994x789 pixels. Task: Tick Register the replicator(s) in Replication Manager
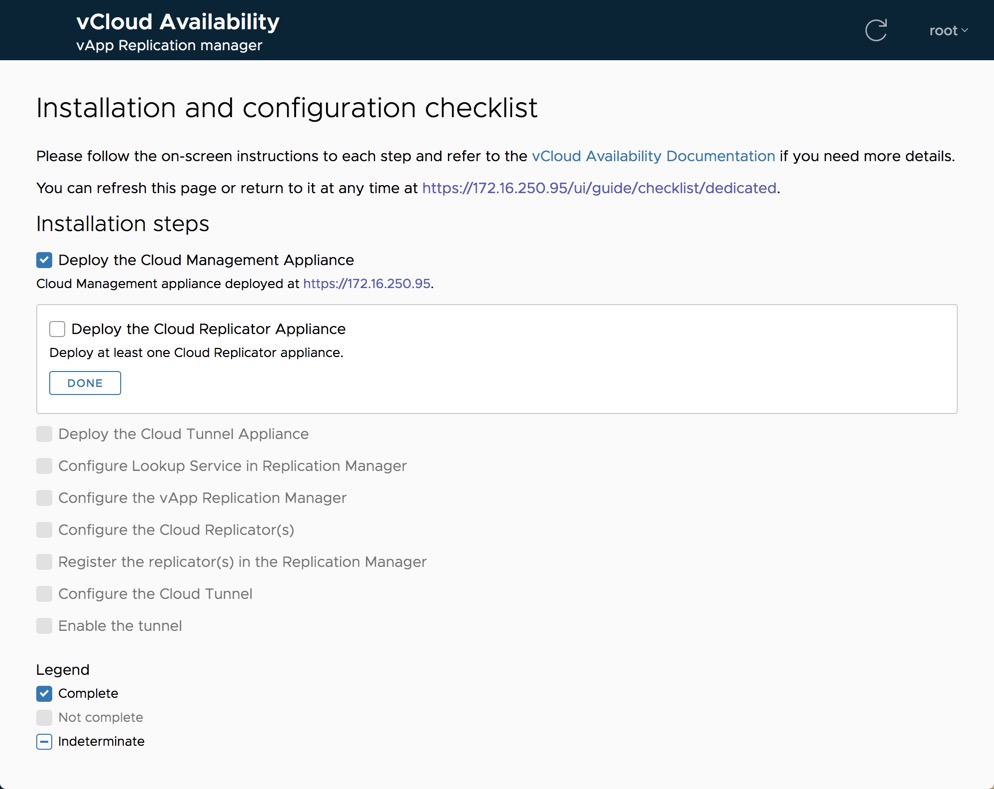coord(44,562)
